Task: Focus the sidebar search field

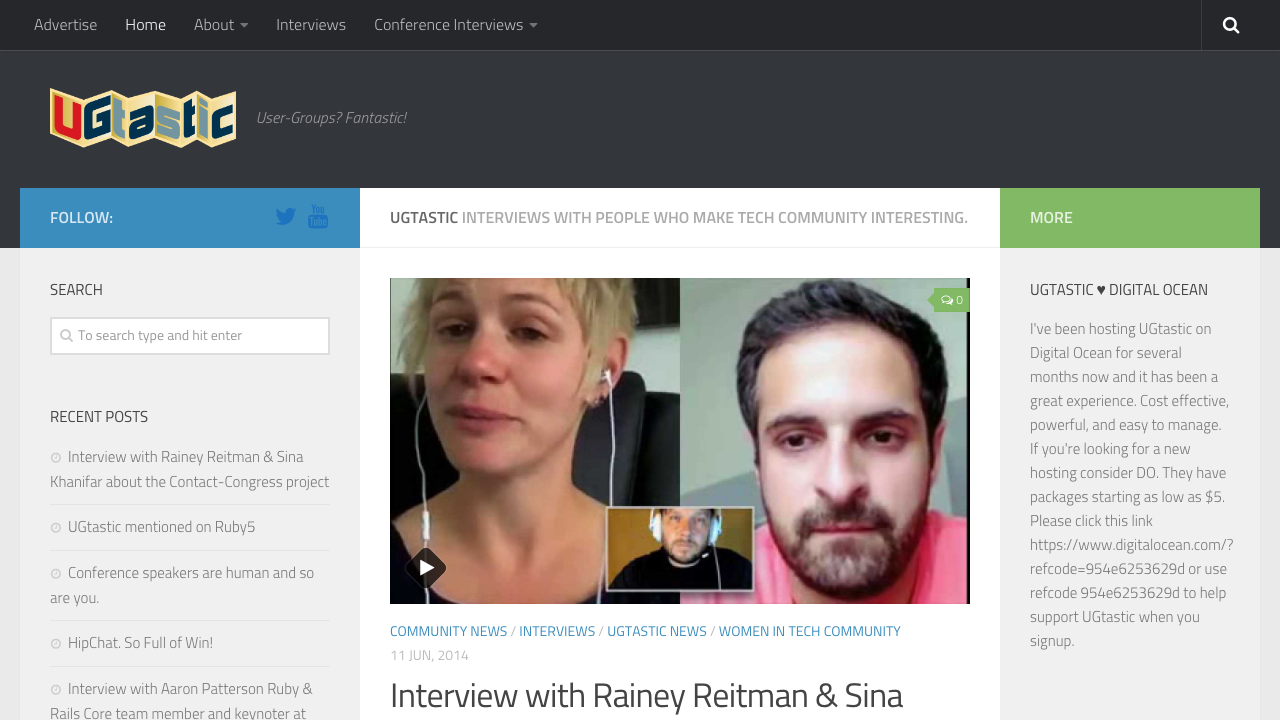Action: [190, 336]
